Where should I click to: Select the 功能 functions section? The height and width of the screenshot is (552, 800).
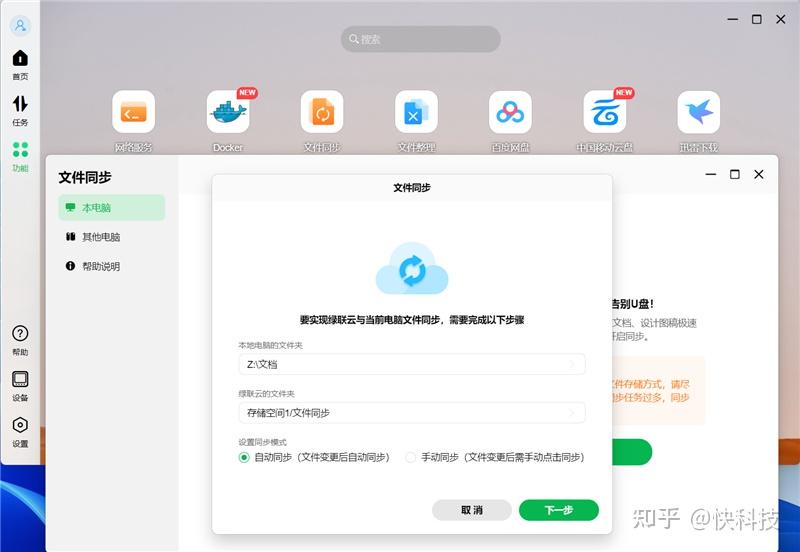(x=20, y=157)
